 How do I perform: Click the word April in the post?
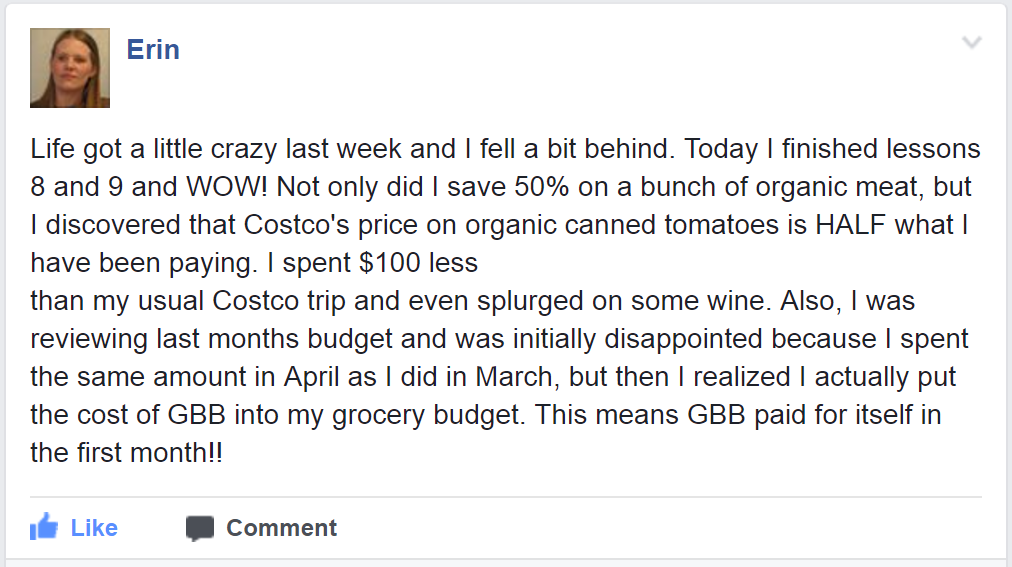point(302,378)
